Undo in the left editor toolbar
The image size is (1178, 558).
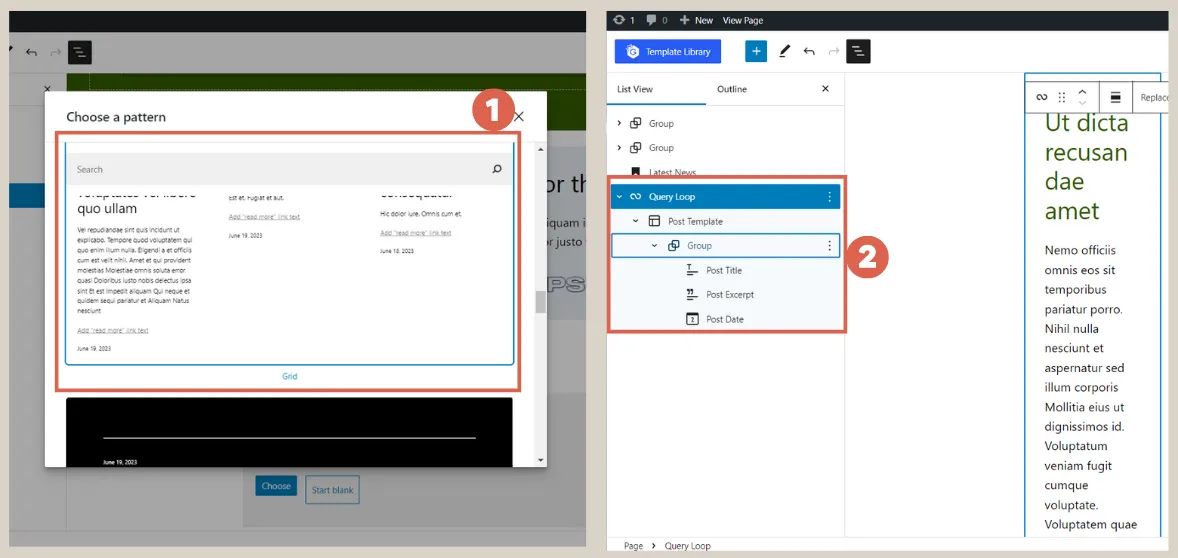coord(31,53)
